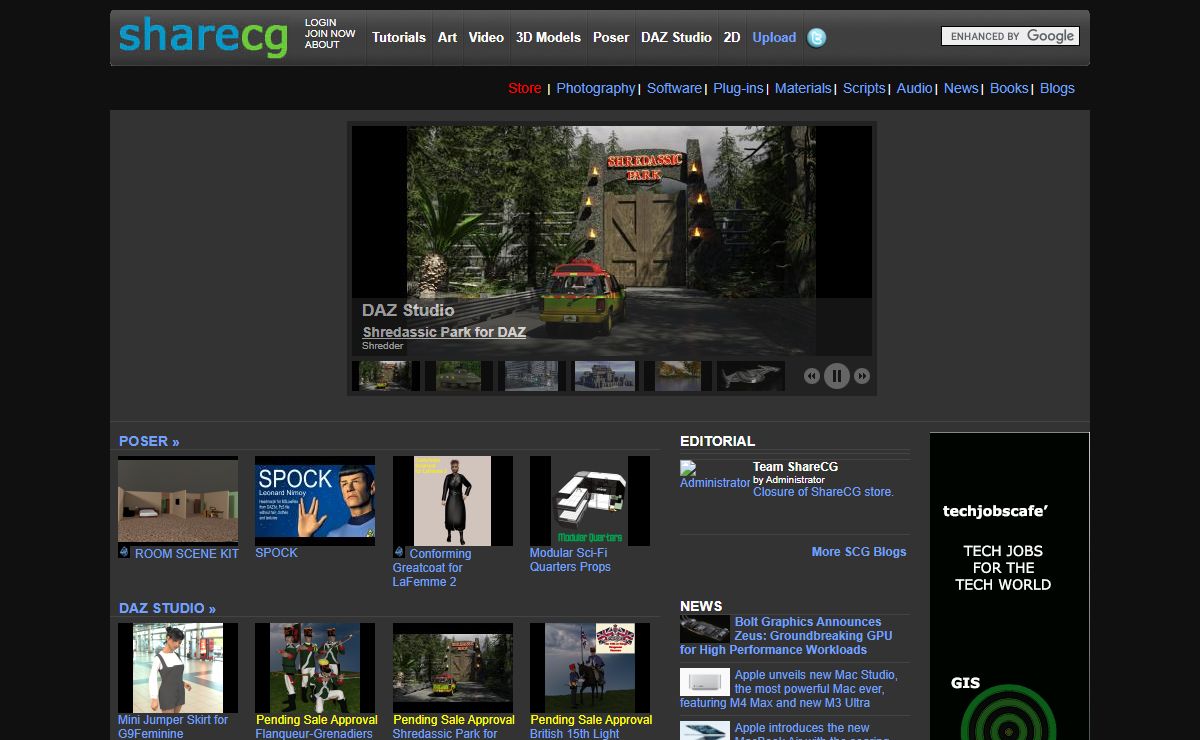The width and height of the screenshot is (1200, 740).
Task: Open ROOM SCENE KIT text link
Action: 187,553
